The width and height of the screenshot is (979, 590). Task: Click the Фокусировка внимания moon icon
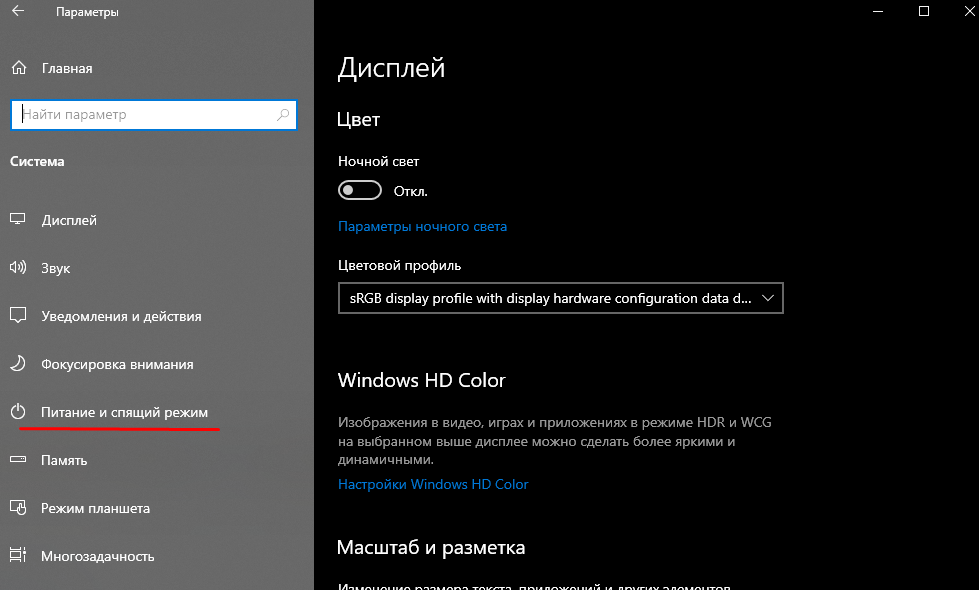[18, 364]
